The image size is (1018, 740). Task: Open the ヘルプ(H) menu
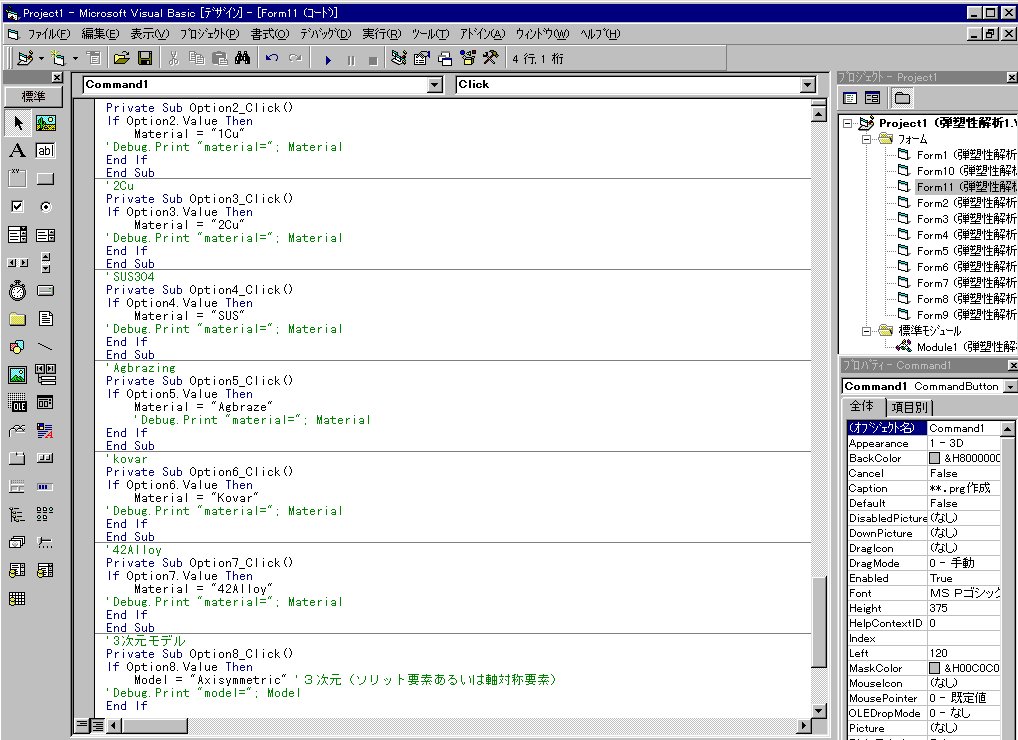click(599, 34)
